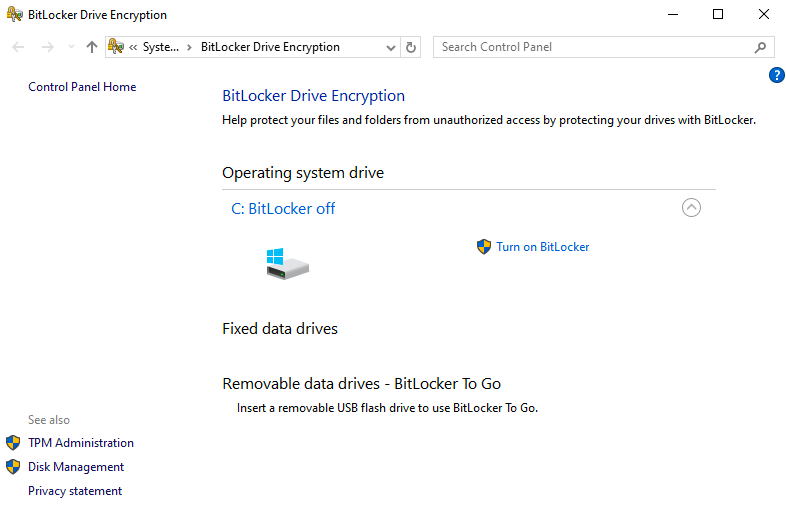Click the C: Windows drive icon

(x=287, y=264)
